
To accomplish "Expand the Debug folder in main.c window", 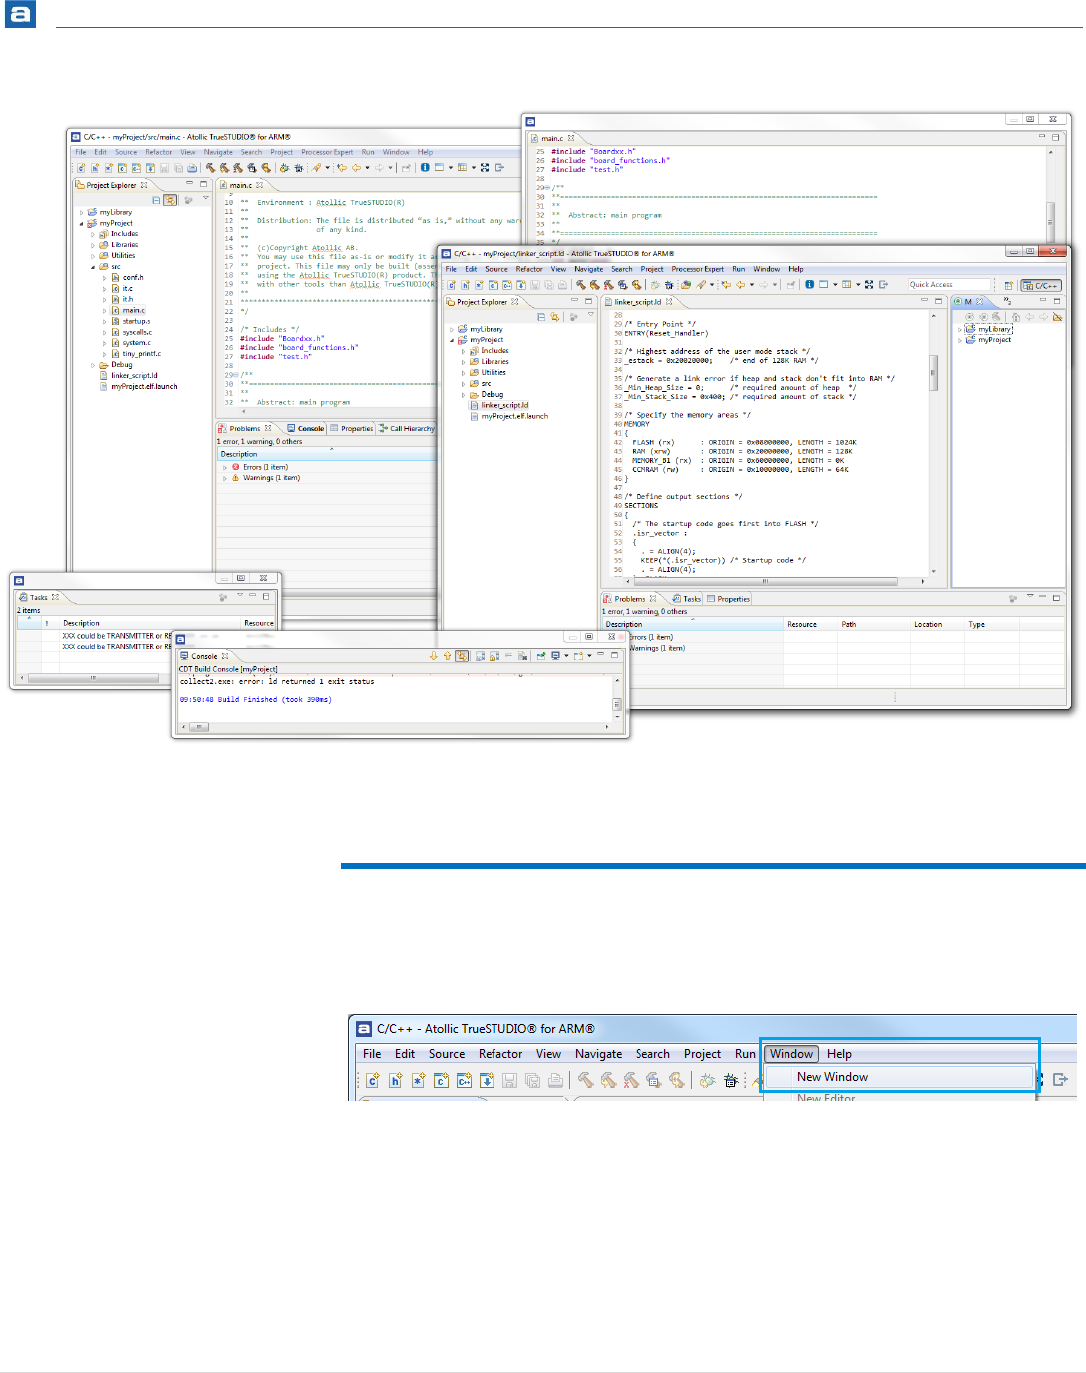I will tap(93, 365).
